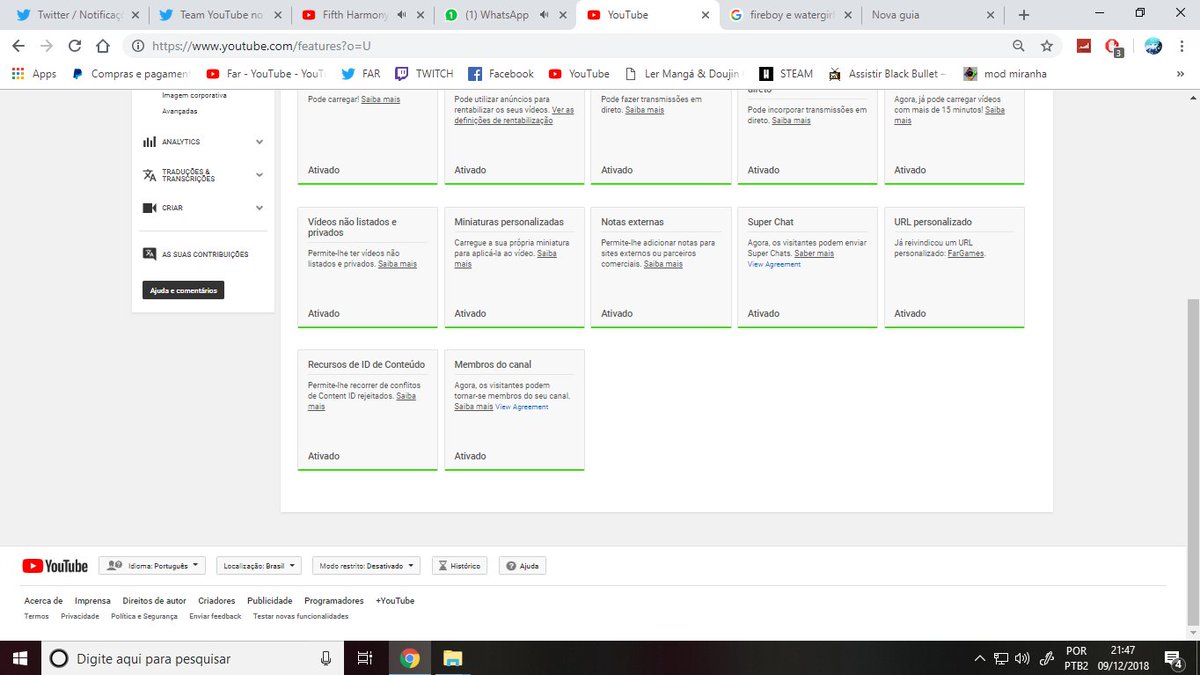Click Ver as definições de rentabilização link
Screen dimensions: 1200x675
[x=514, y=115]
